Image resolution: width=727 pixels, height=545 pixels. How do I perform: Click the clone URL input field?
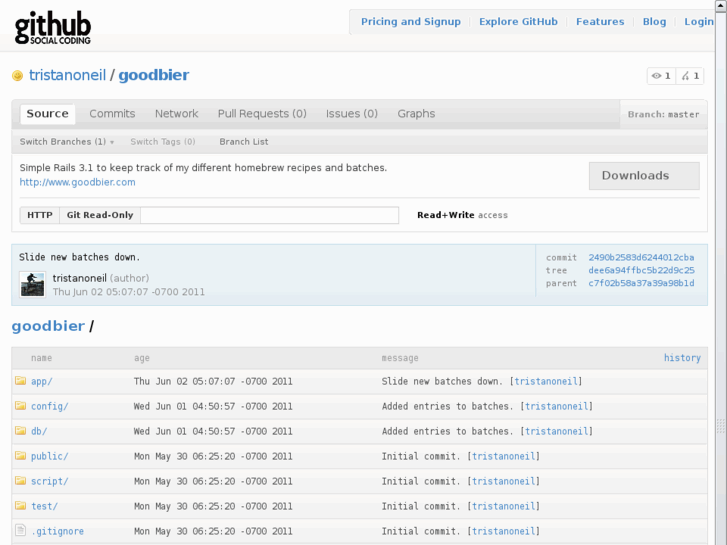pos(269,215)
